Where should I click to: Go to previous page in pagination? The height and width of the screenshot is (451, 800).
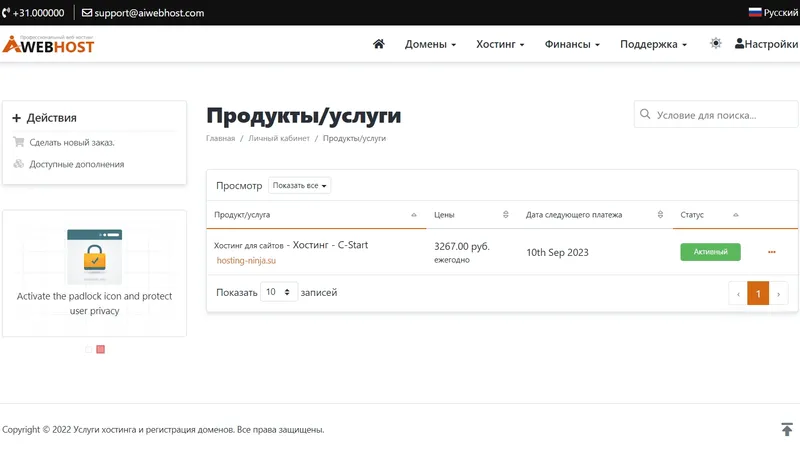point(738,293)
